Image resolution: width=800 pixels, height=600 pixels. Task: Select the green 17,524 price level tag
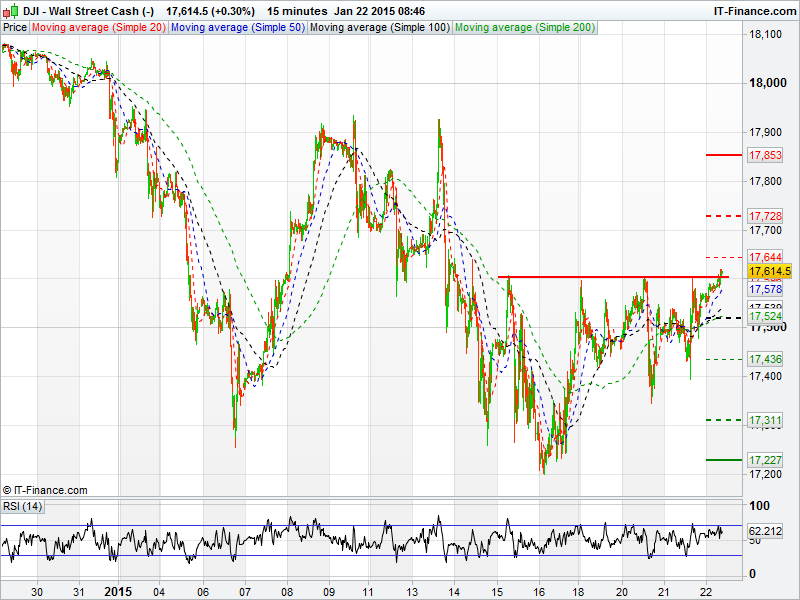tap(765, 316)
